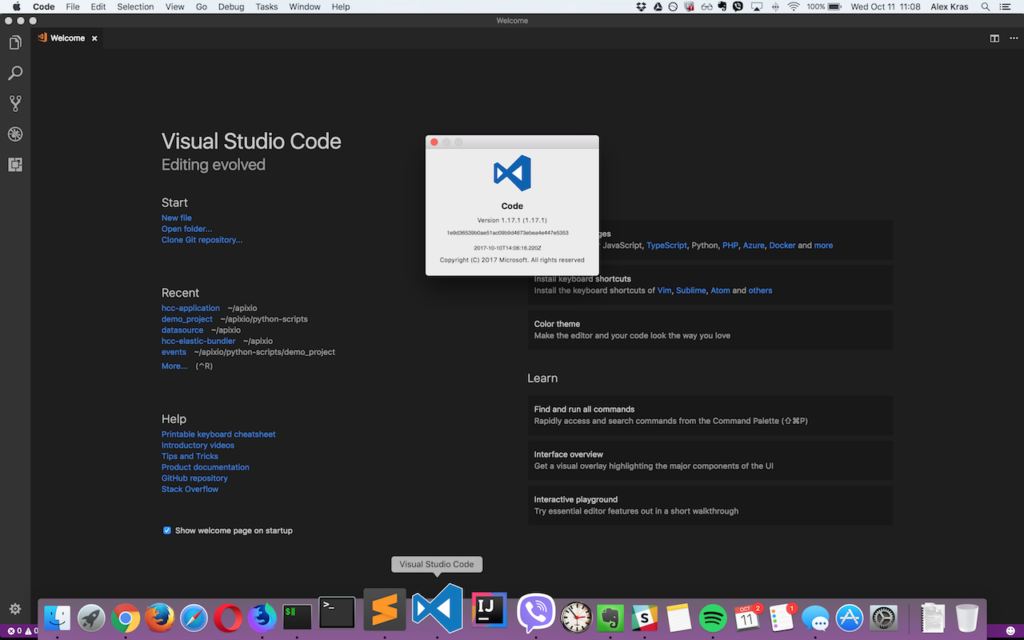Viewport: 1024px width, 640px height.
Task: Open the Extensions view in activity bar
Action: coord(15,165)
